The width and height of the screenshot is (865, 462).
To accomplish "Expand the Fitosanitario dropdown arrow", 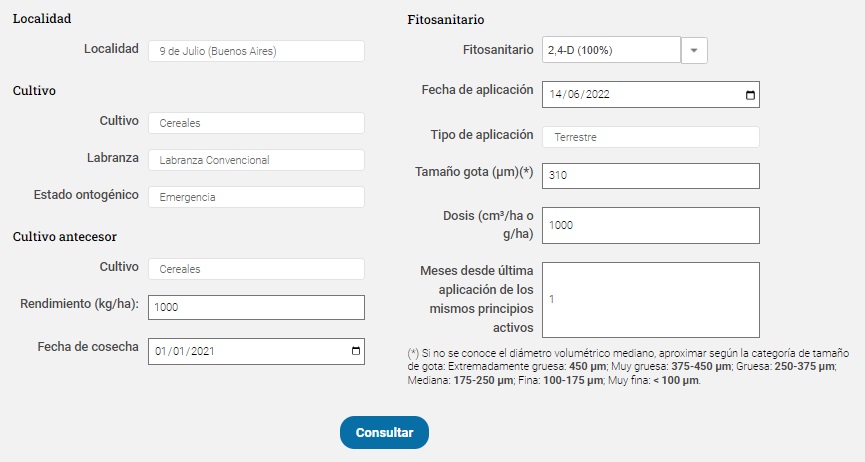I will click(694, 50).
